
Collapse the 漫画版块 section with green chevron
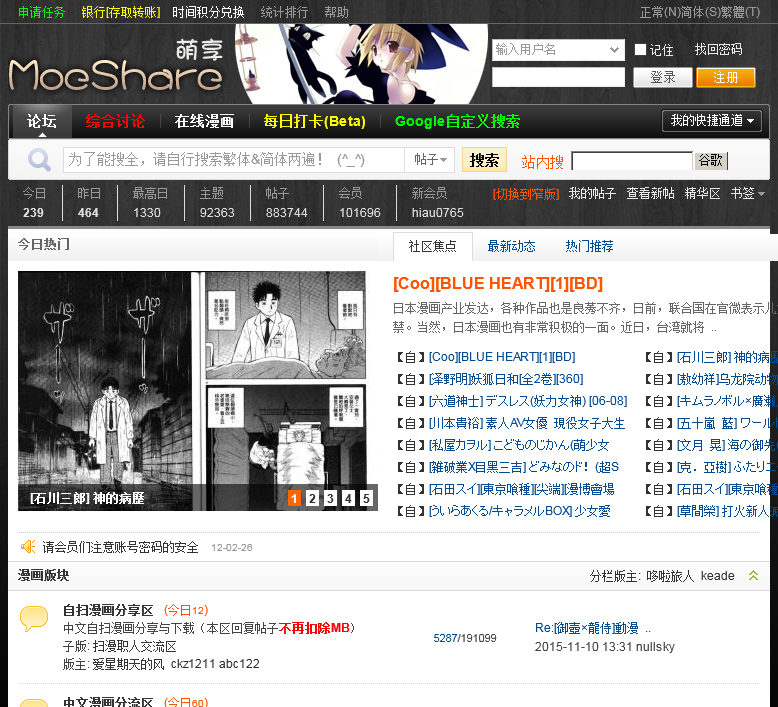point(753,576)
